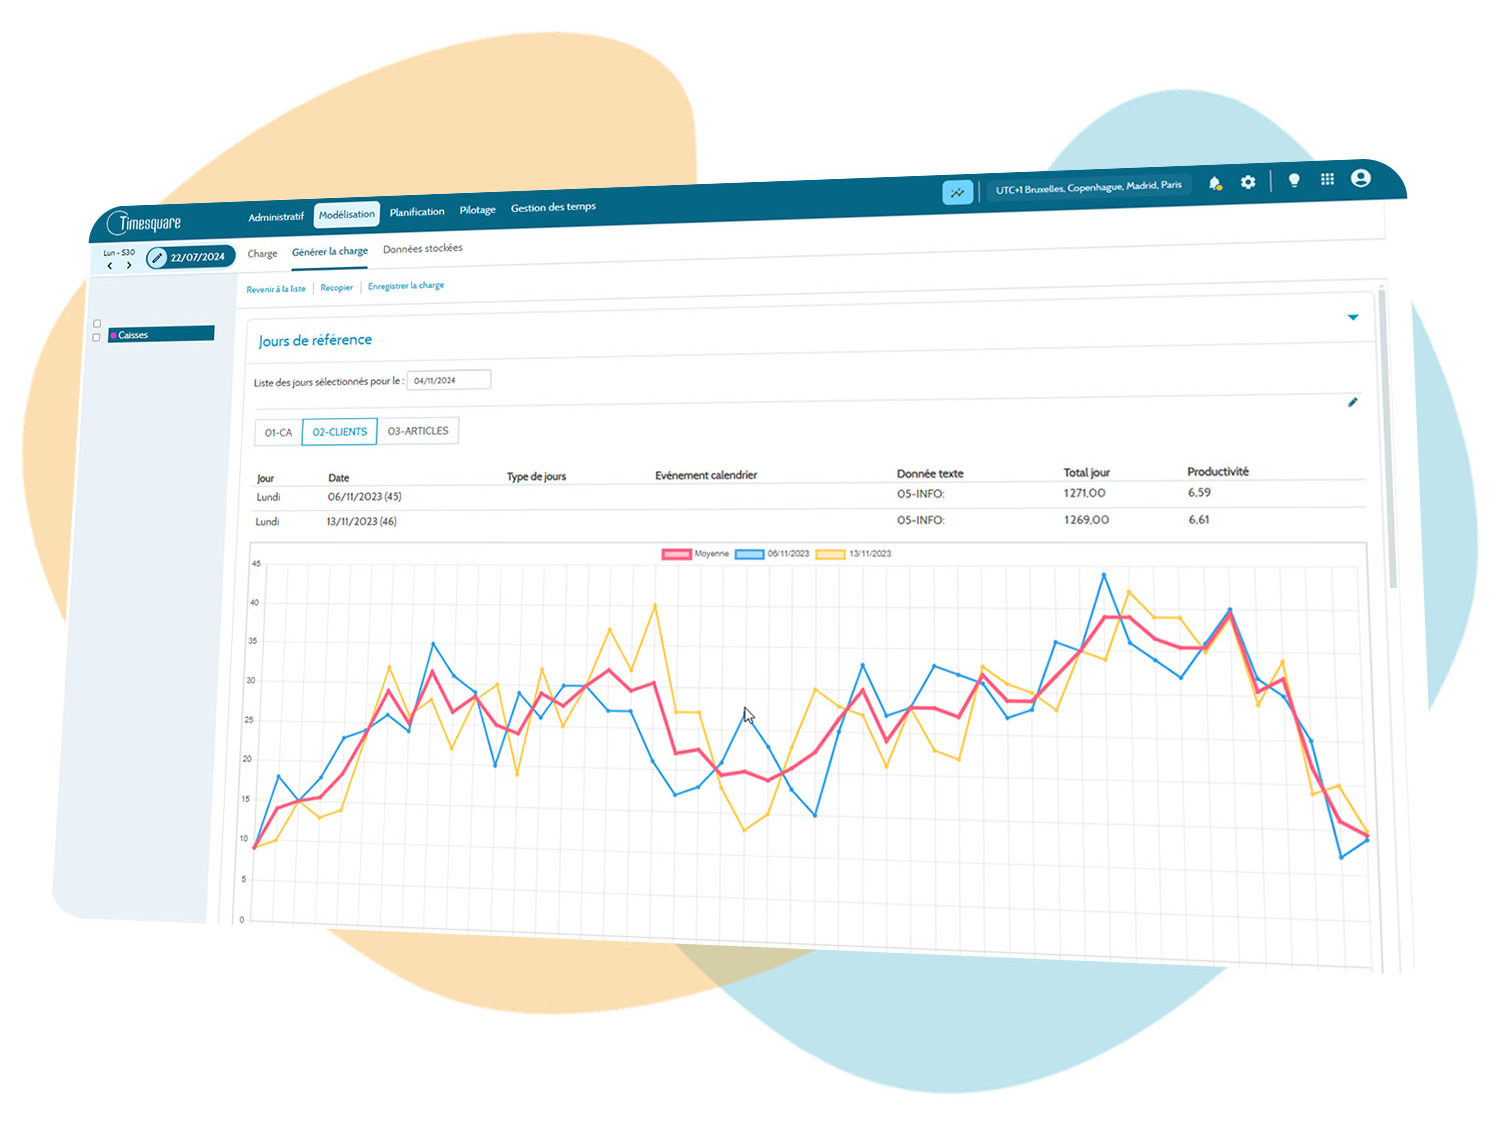1500x1136 pixels.
Task: Click the pencil edit icon beside date 22/07/2024
Action: (x=157, y=258)
